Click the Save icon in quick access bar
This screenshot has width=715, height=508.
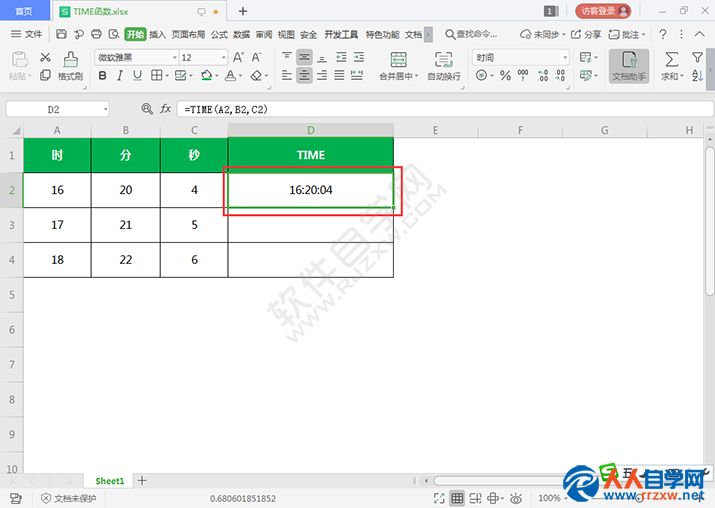coord(62,34)
